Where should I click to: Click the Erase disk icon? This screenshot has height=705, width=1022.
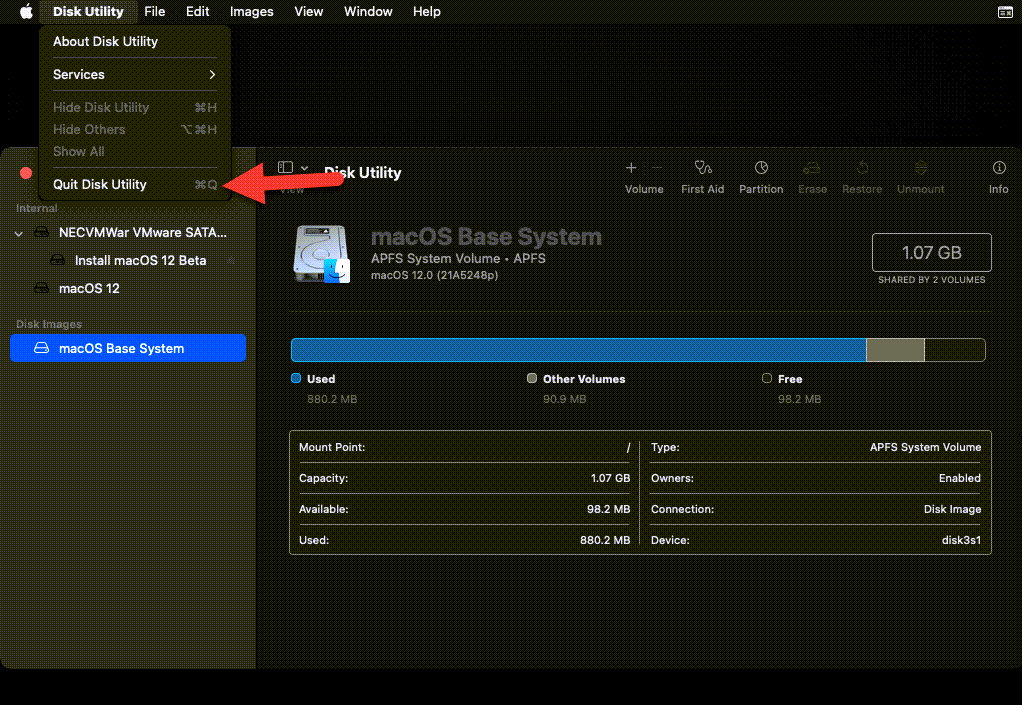point(812,168)
